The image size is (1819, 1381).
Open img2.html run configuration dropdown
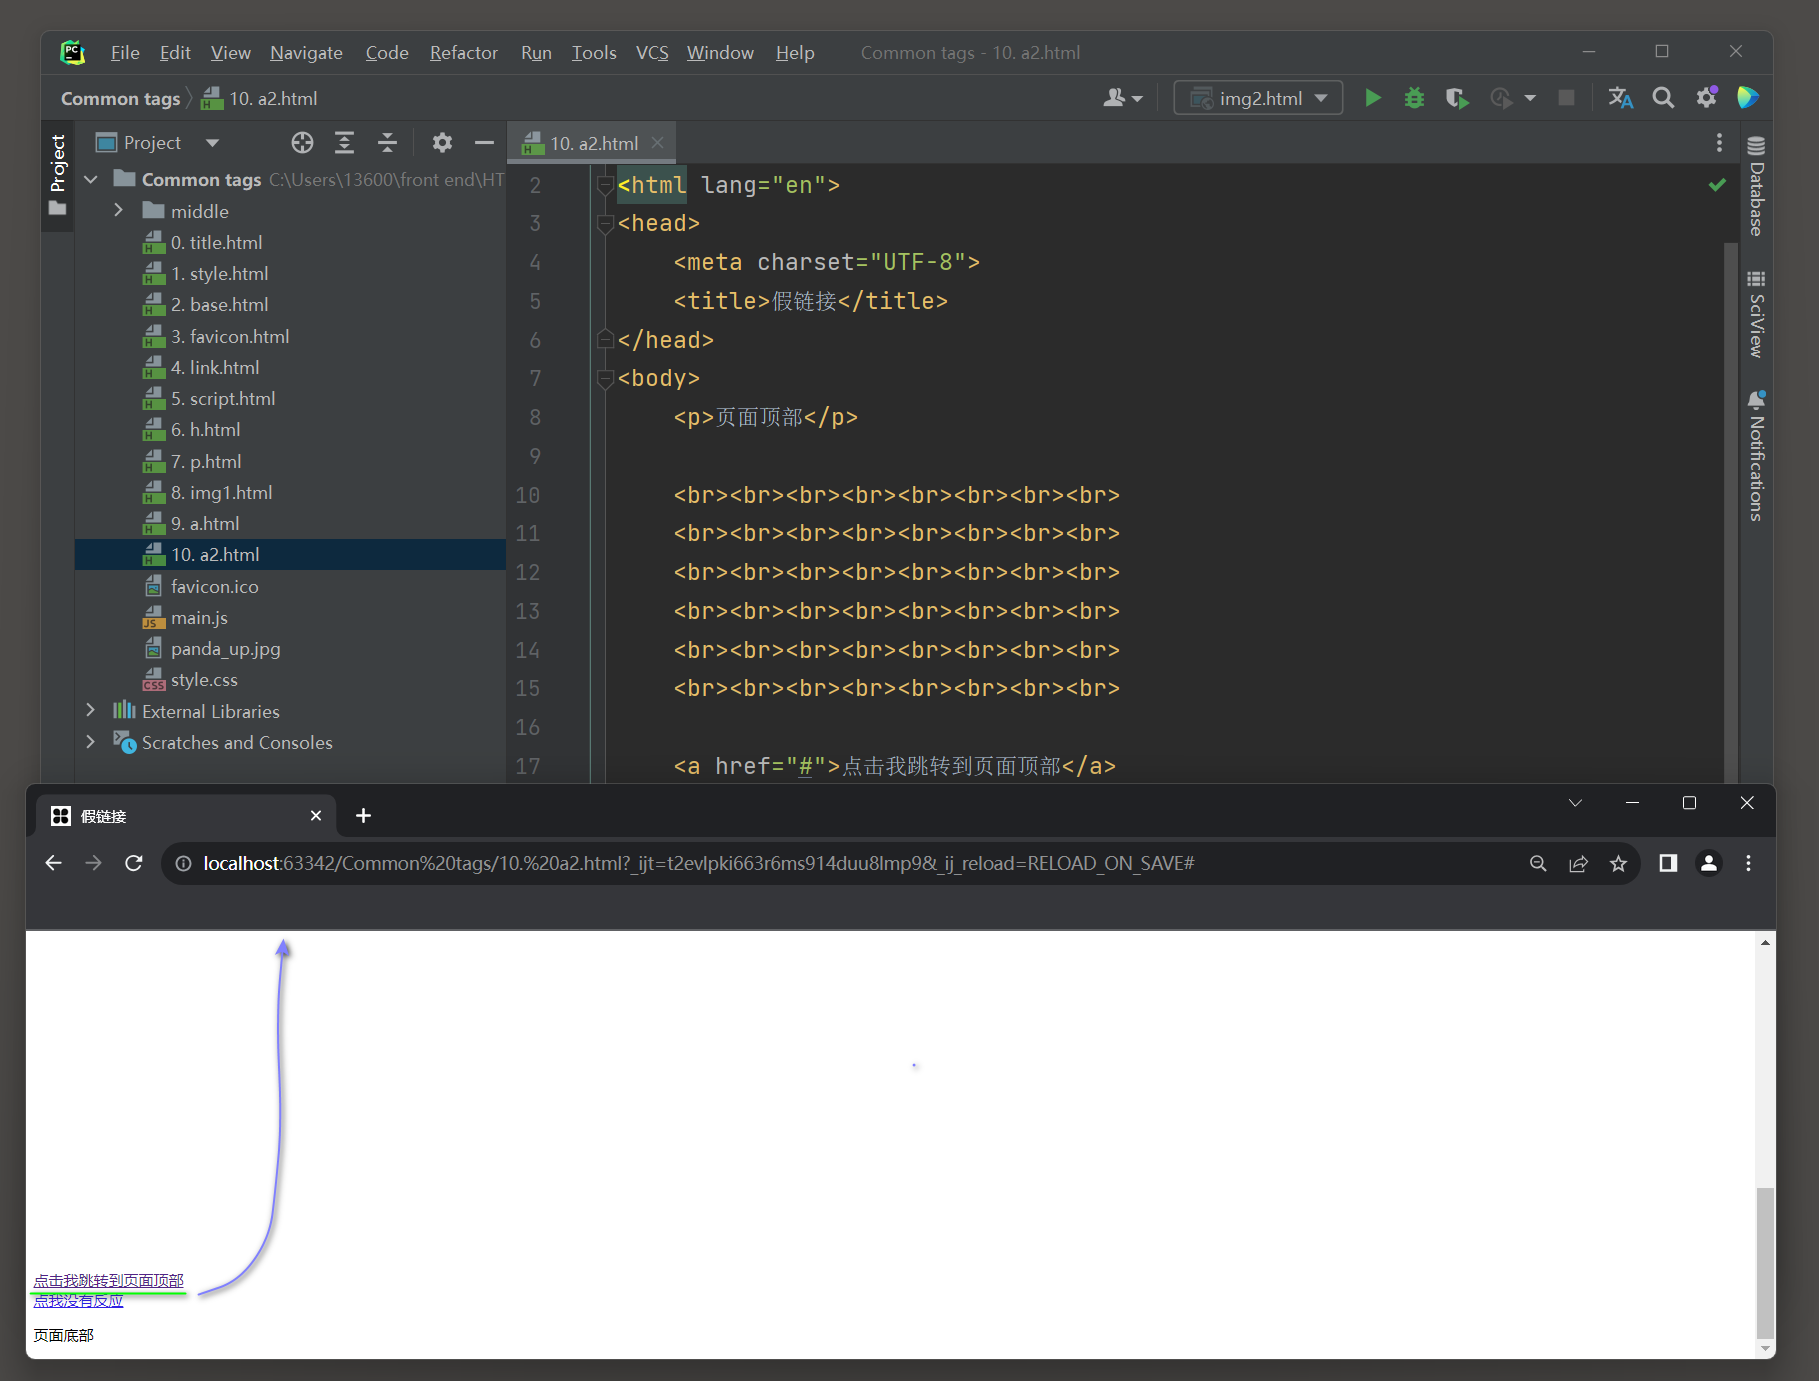coord(1258,98)
